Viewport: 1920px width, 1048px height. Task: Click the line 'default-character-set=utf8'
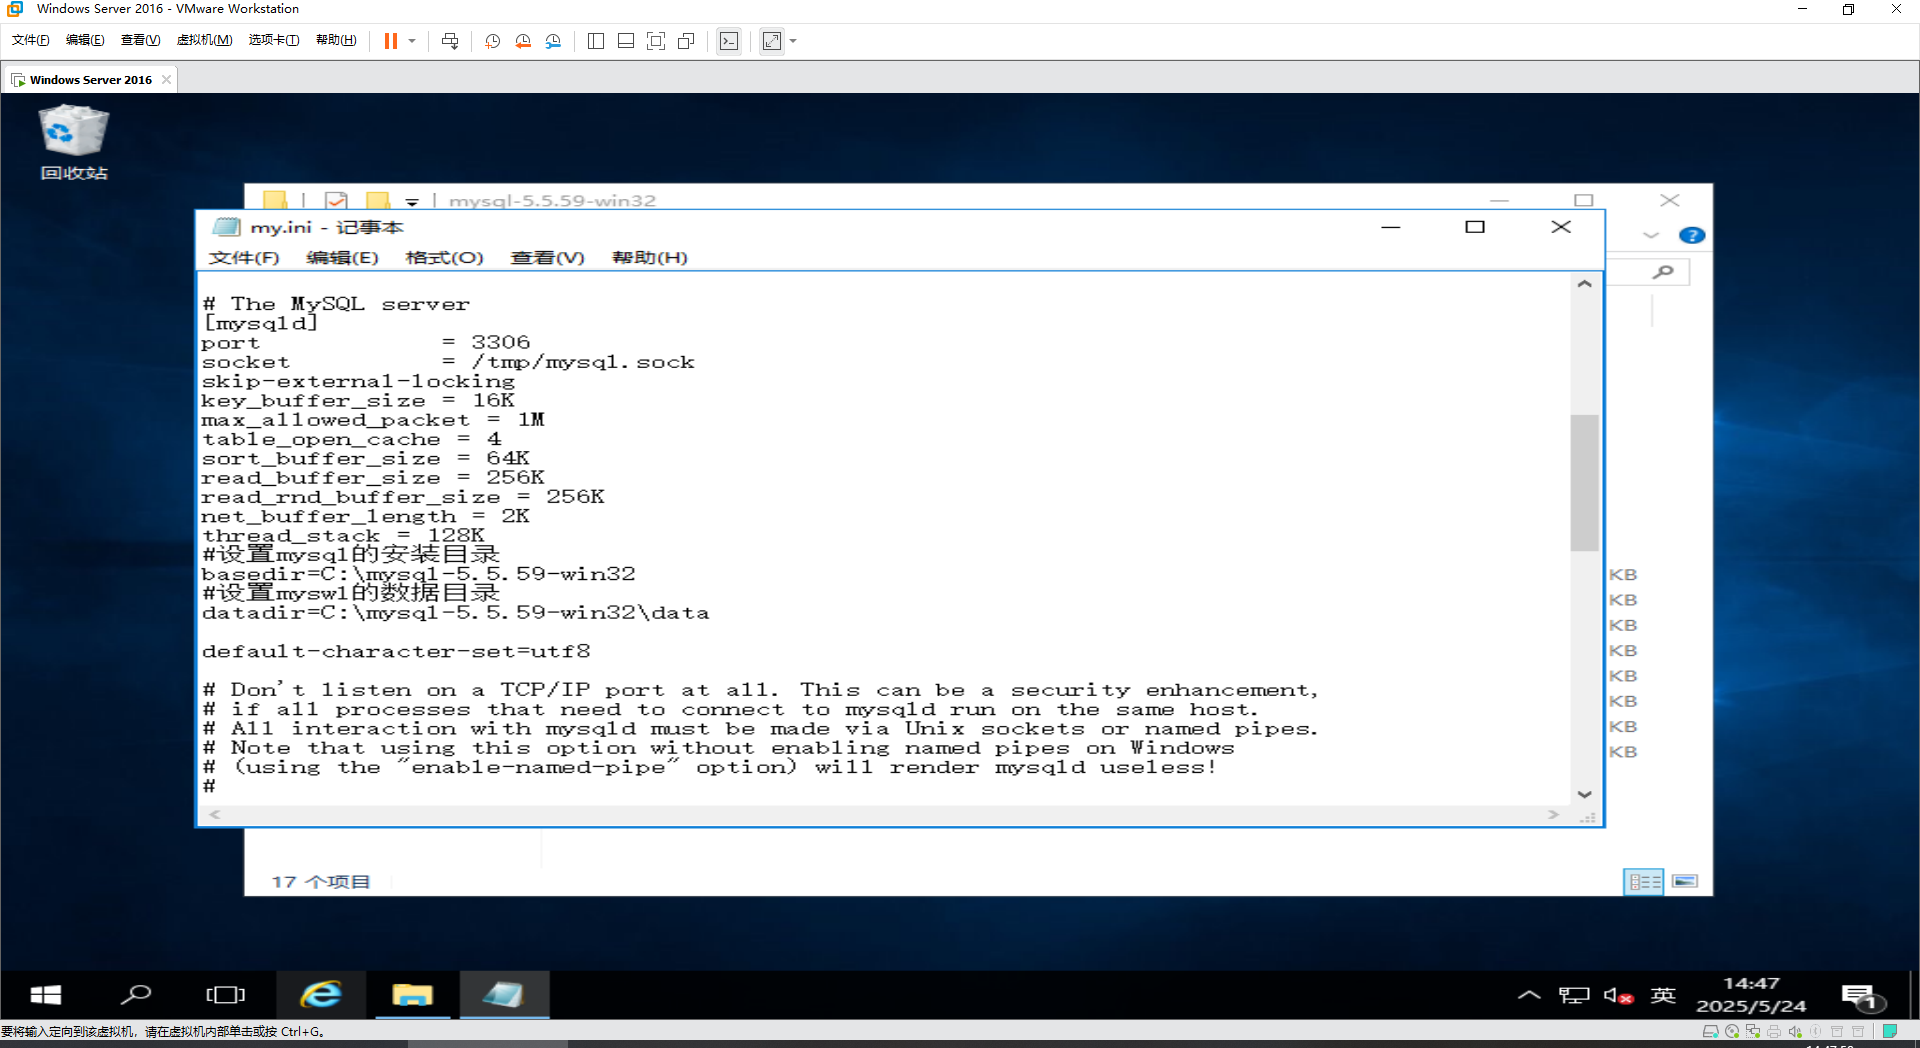click(x=396, y=651)
